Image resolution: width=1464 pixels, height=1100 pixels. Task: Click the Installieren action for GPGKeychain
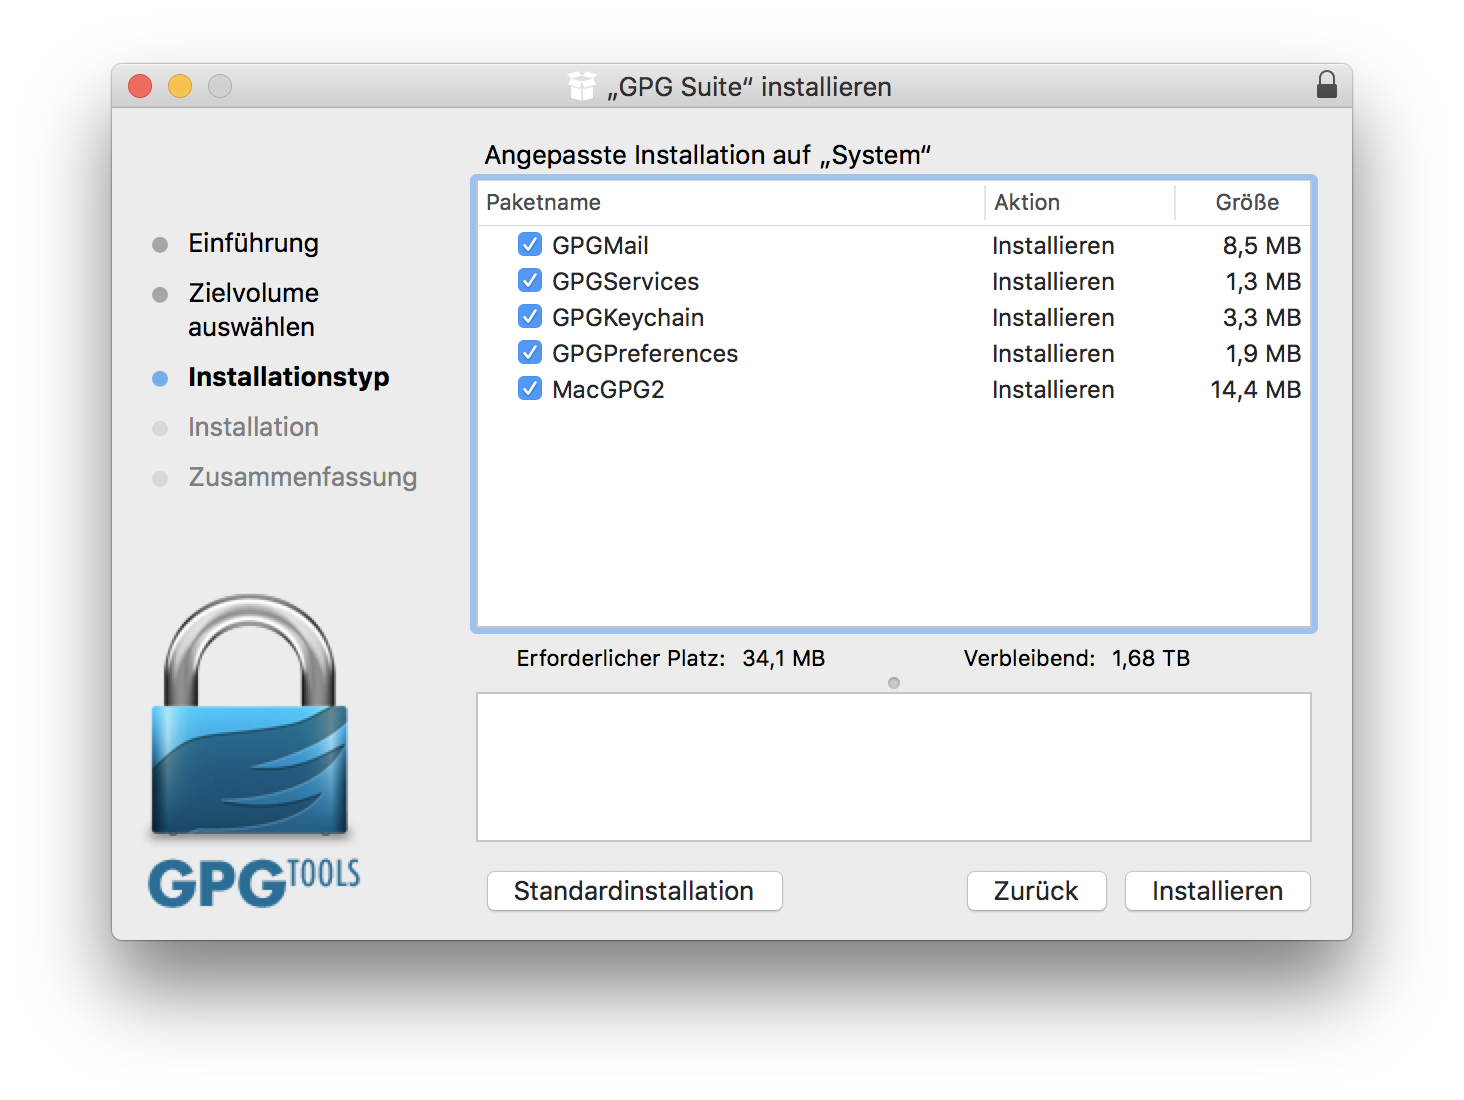pos(1053,317)
